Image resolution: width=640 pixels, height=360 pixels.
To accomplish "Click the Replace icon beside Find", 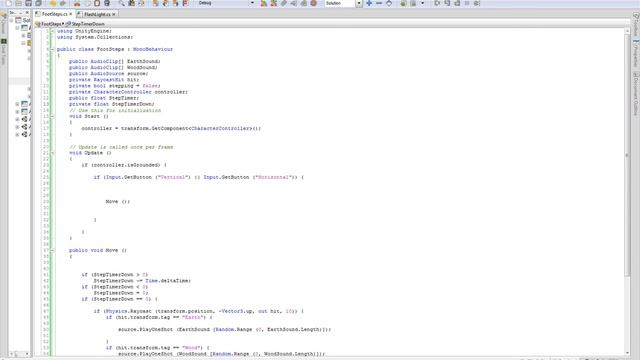I will (131, 3).
